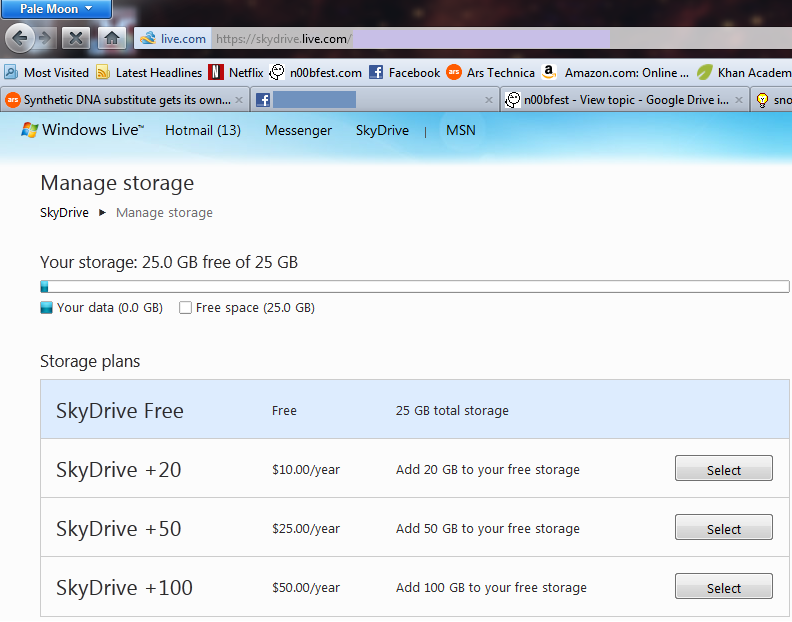Switch to the lightbulb icon tab
Screen dimensions: 792x622
[771, 100]
